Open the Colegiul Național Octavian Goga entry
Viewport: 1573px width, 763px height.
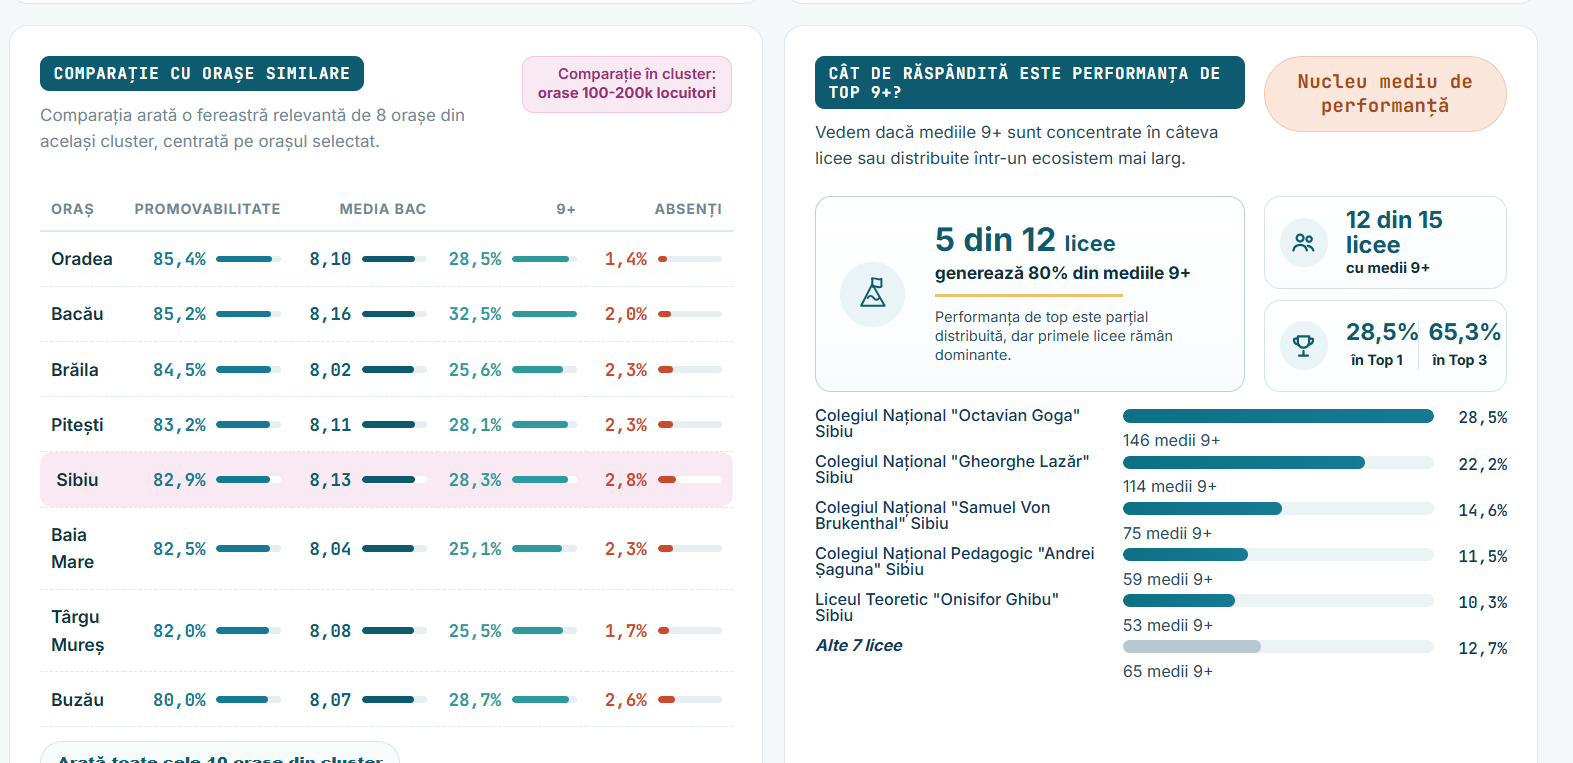[x=947, y=423]
